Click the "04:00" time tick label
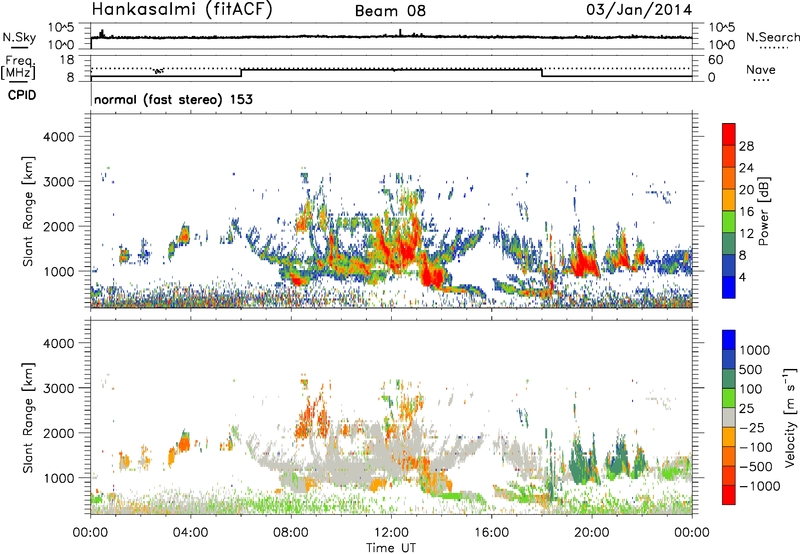800x554 pixels. [x=190, y=533]
